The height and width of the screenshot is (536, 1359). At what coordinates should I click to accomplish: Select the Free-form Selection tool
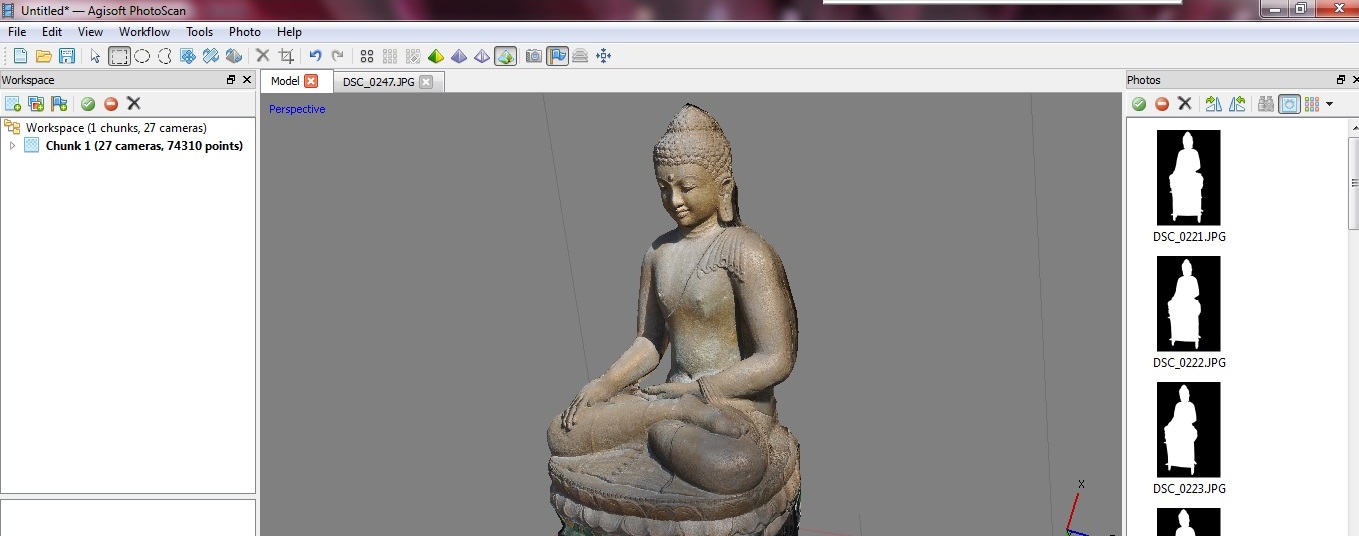(165, 56)
